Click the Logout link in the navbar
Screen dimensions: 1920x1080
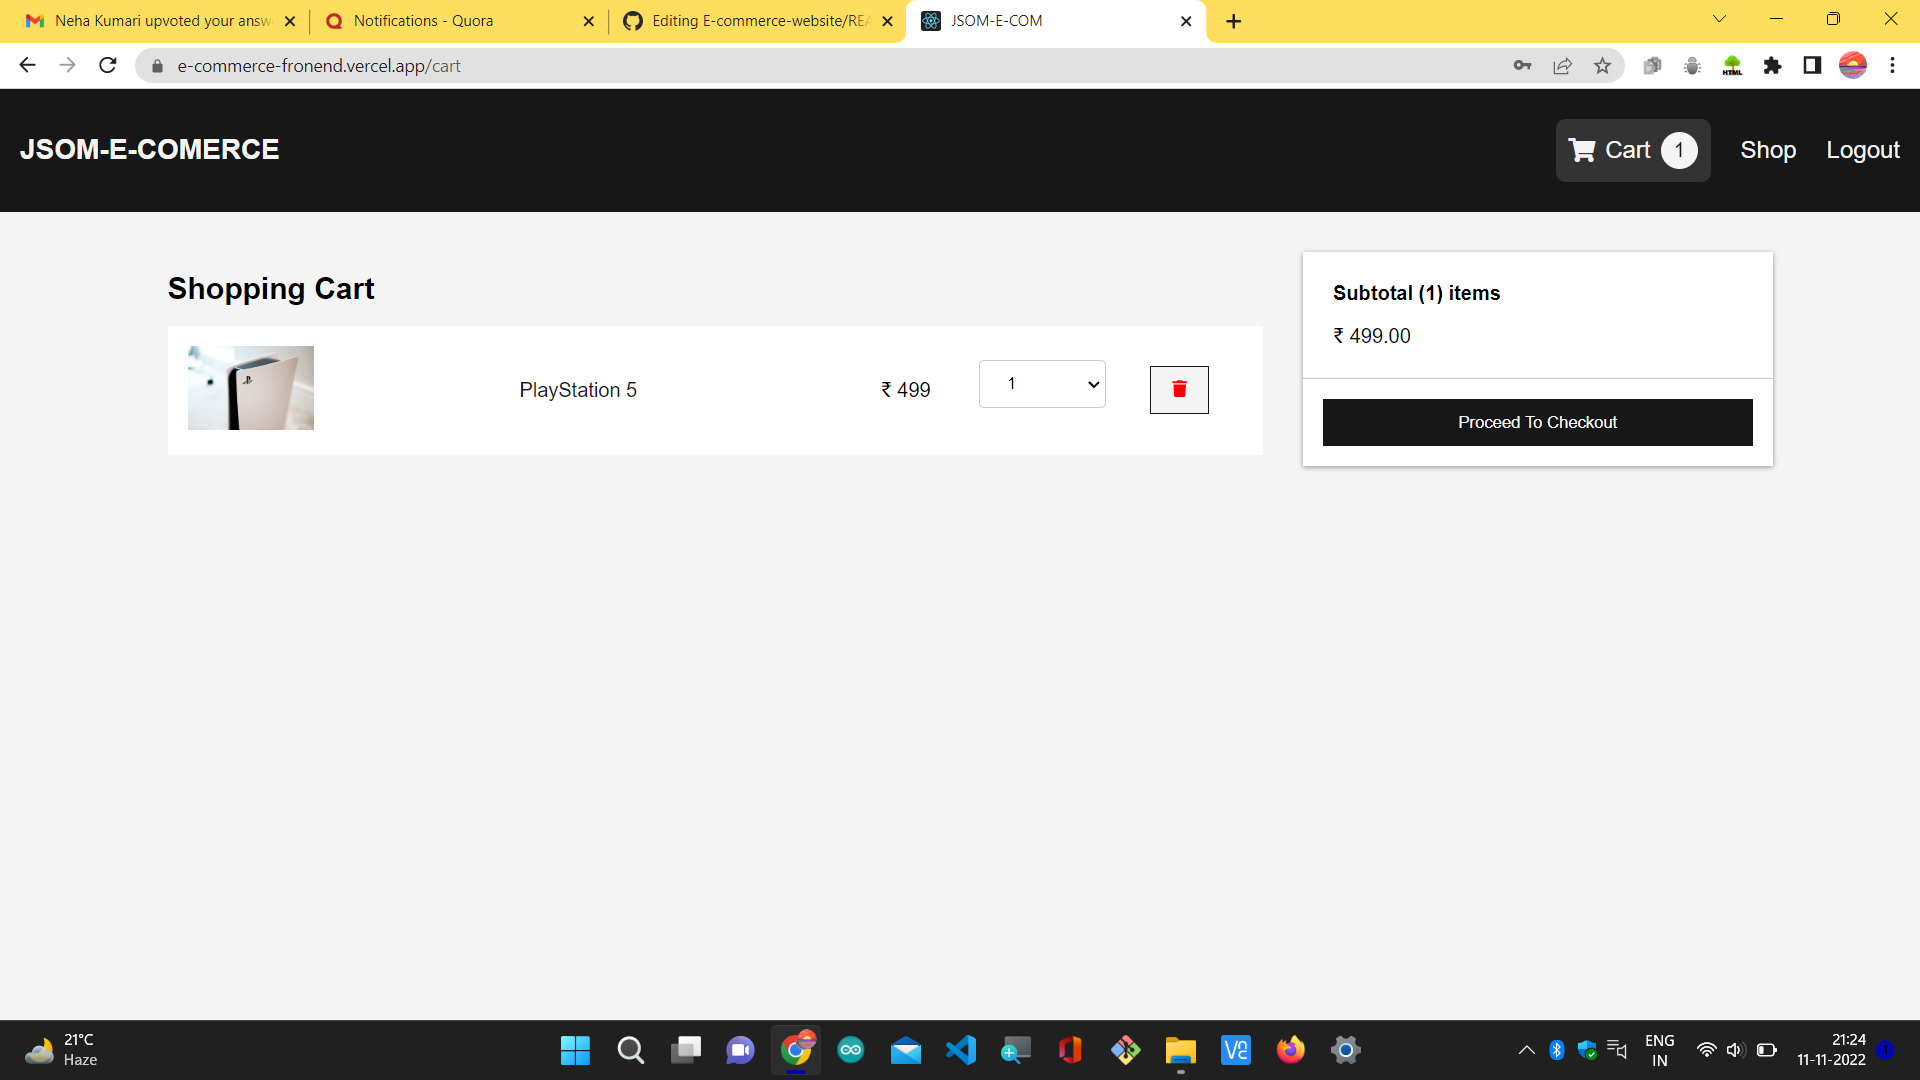tap(1863, 149)
